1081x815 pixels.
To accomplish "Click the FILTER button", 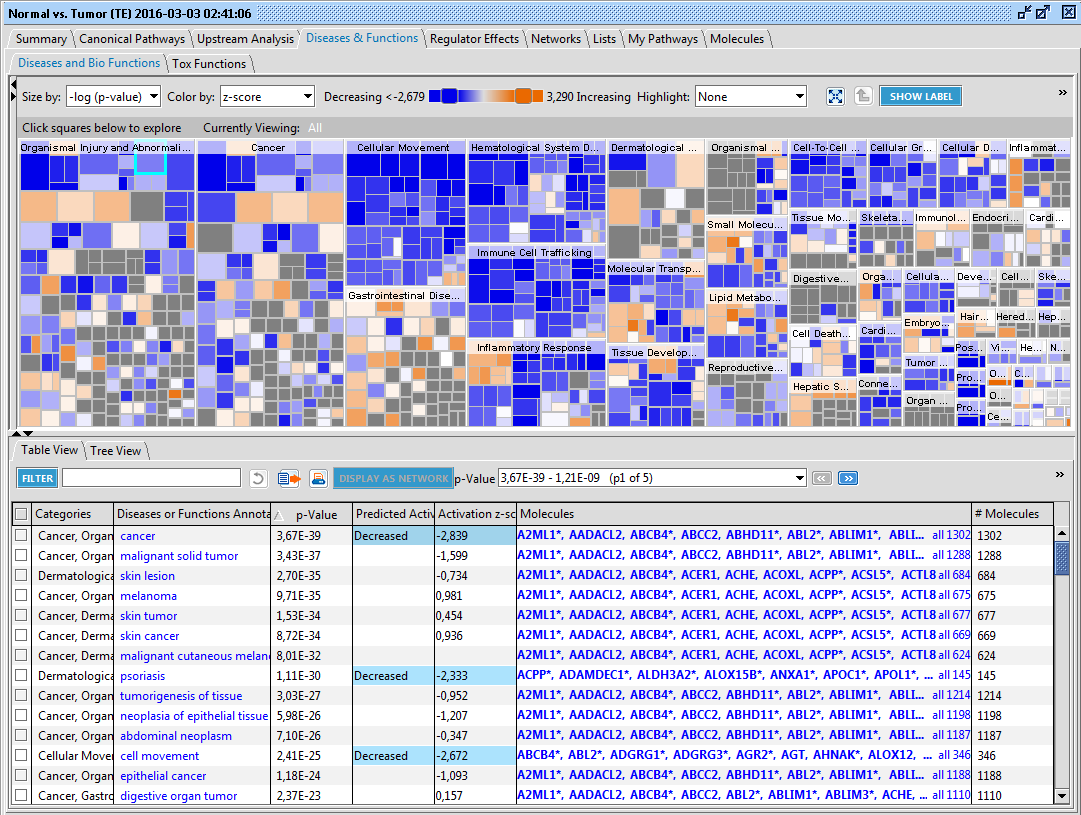I will click(x=37, y=478).
